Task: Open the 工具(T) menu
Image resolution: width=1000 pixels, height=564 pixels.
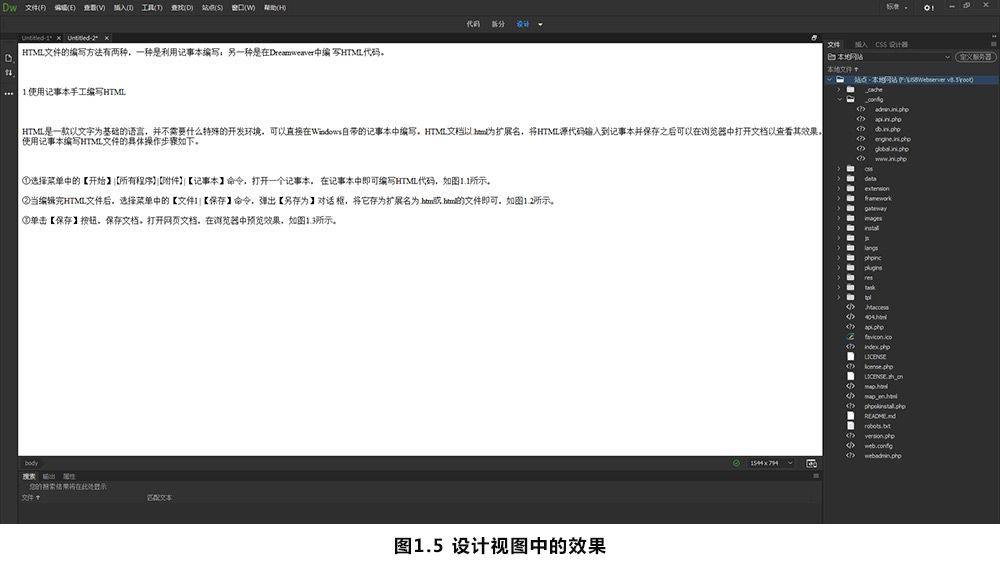Action: click(152, 8)
